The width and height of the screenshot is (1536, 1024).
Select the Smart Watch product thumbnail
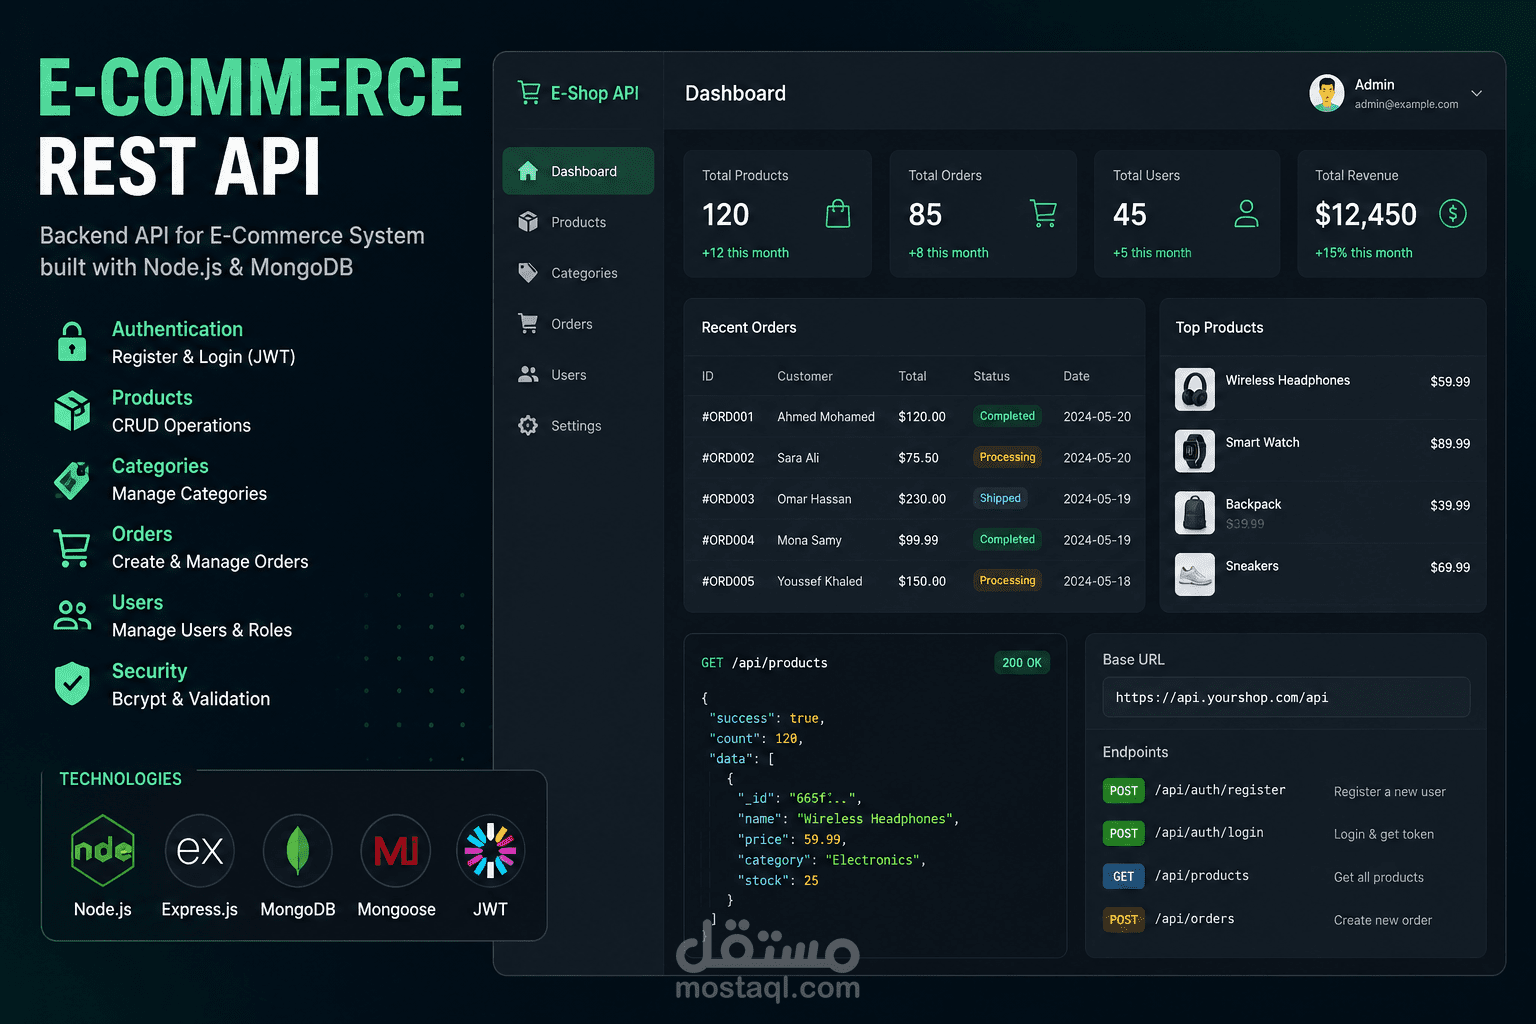pos(1195,451)
